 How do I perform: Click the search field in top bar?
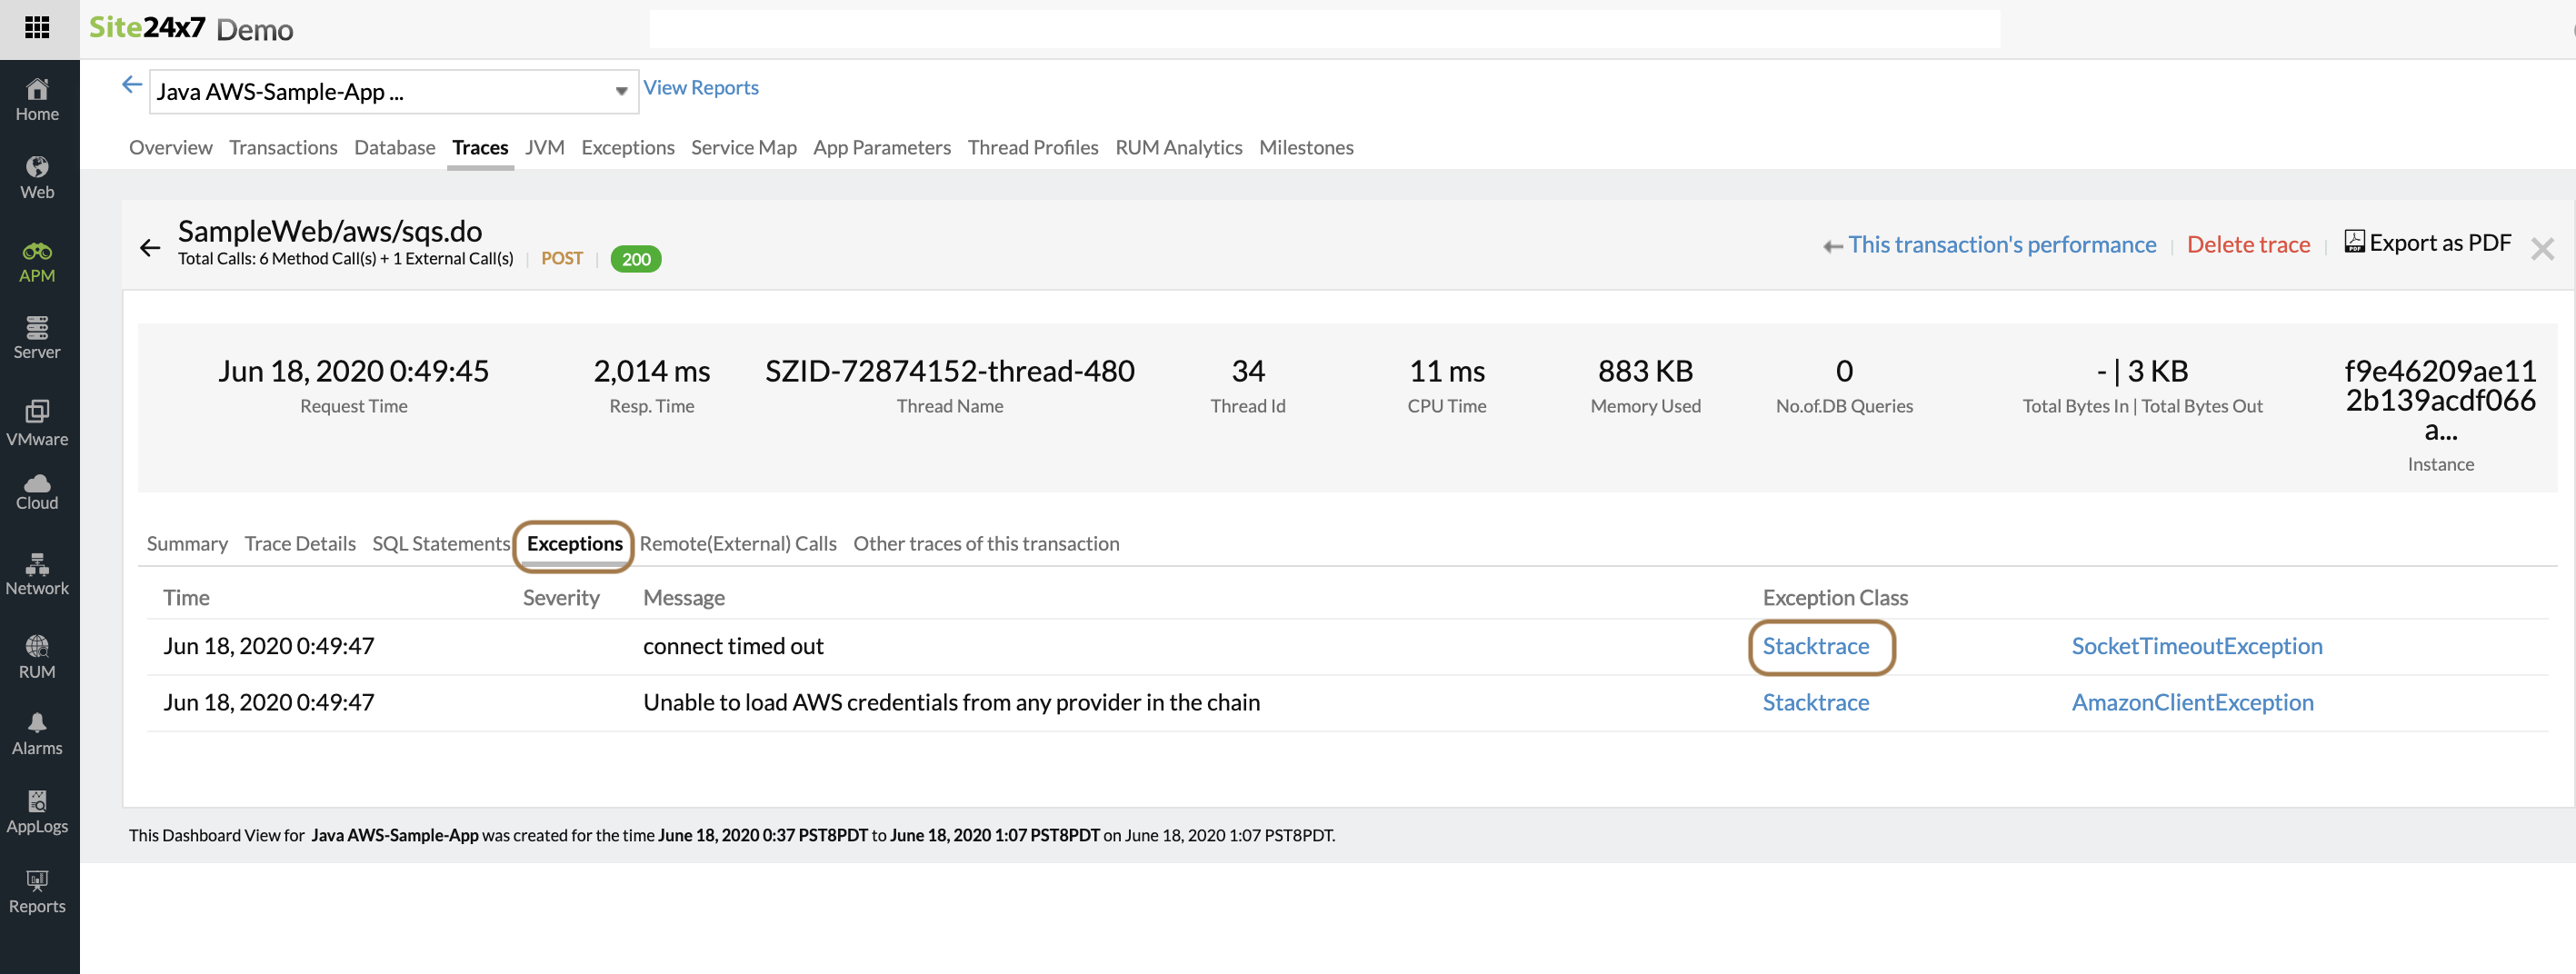[1325, 28]
